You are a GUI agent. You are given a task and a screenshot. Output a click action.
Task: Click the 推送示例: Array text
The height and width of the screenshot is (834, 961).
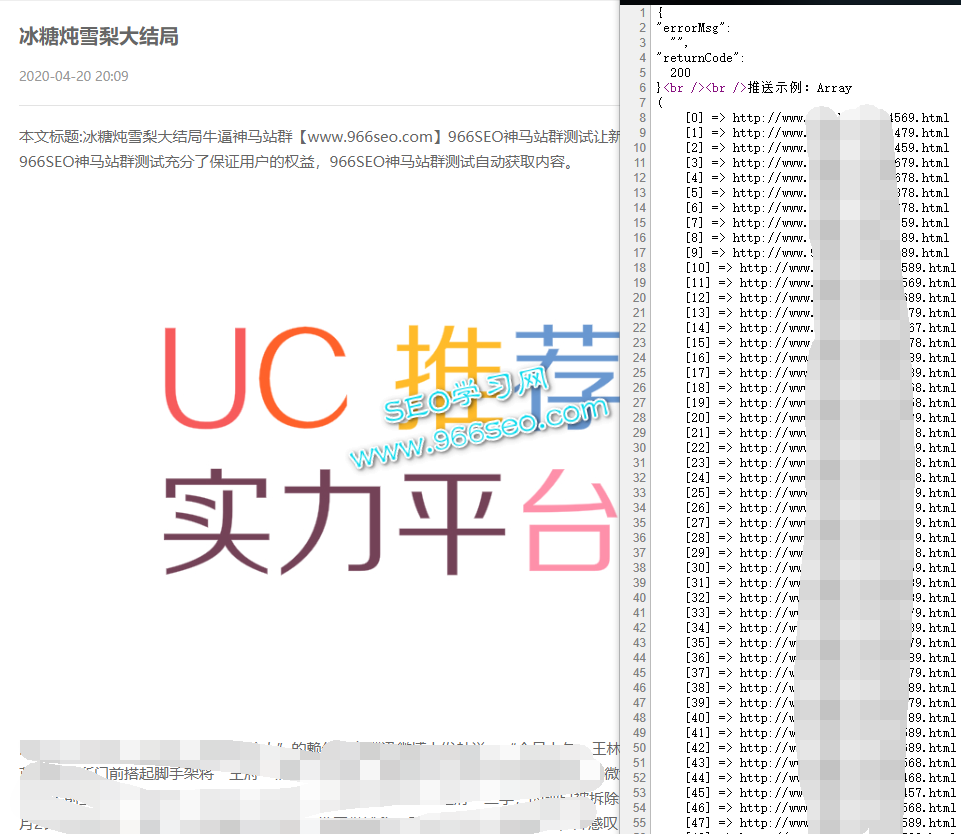[799, 88]
